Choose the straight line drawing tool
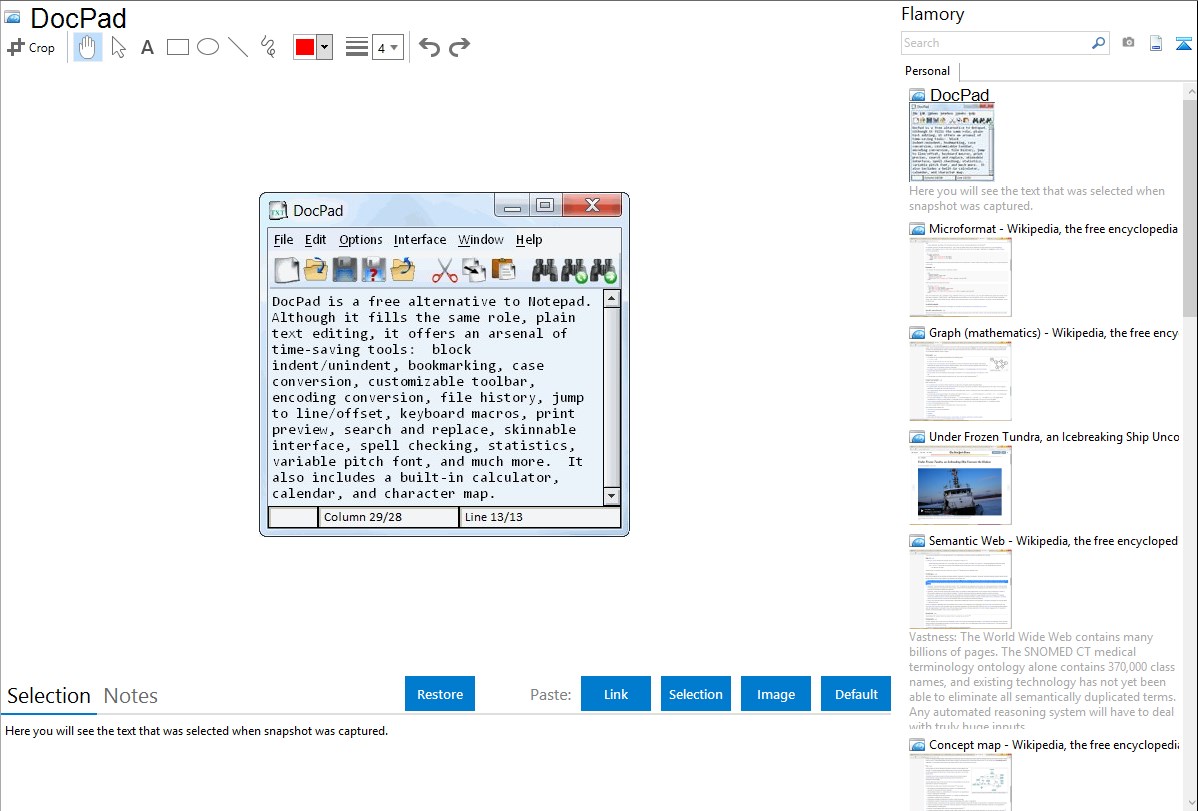The width and height of the screenshot is (1198, 811). click(x=238, y=47)
